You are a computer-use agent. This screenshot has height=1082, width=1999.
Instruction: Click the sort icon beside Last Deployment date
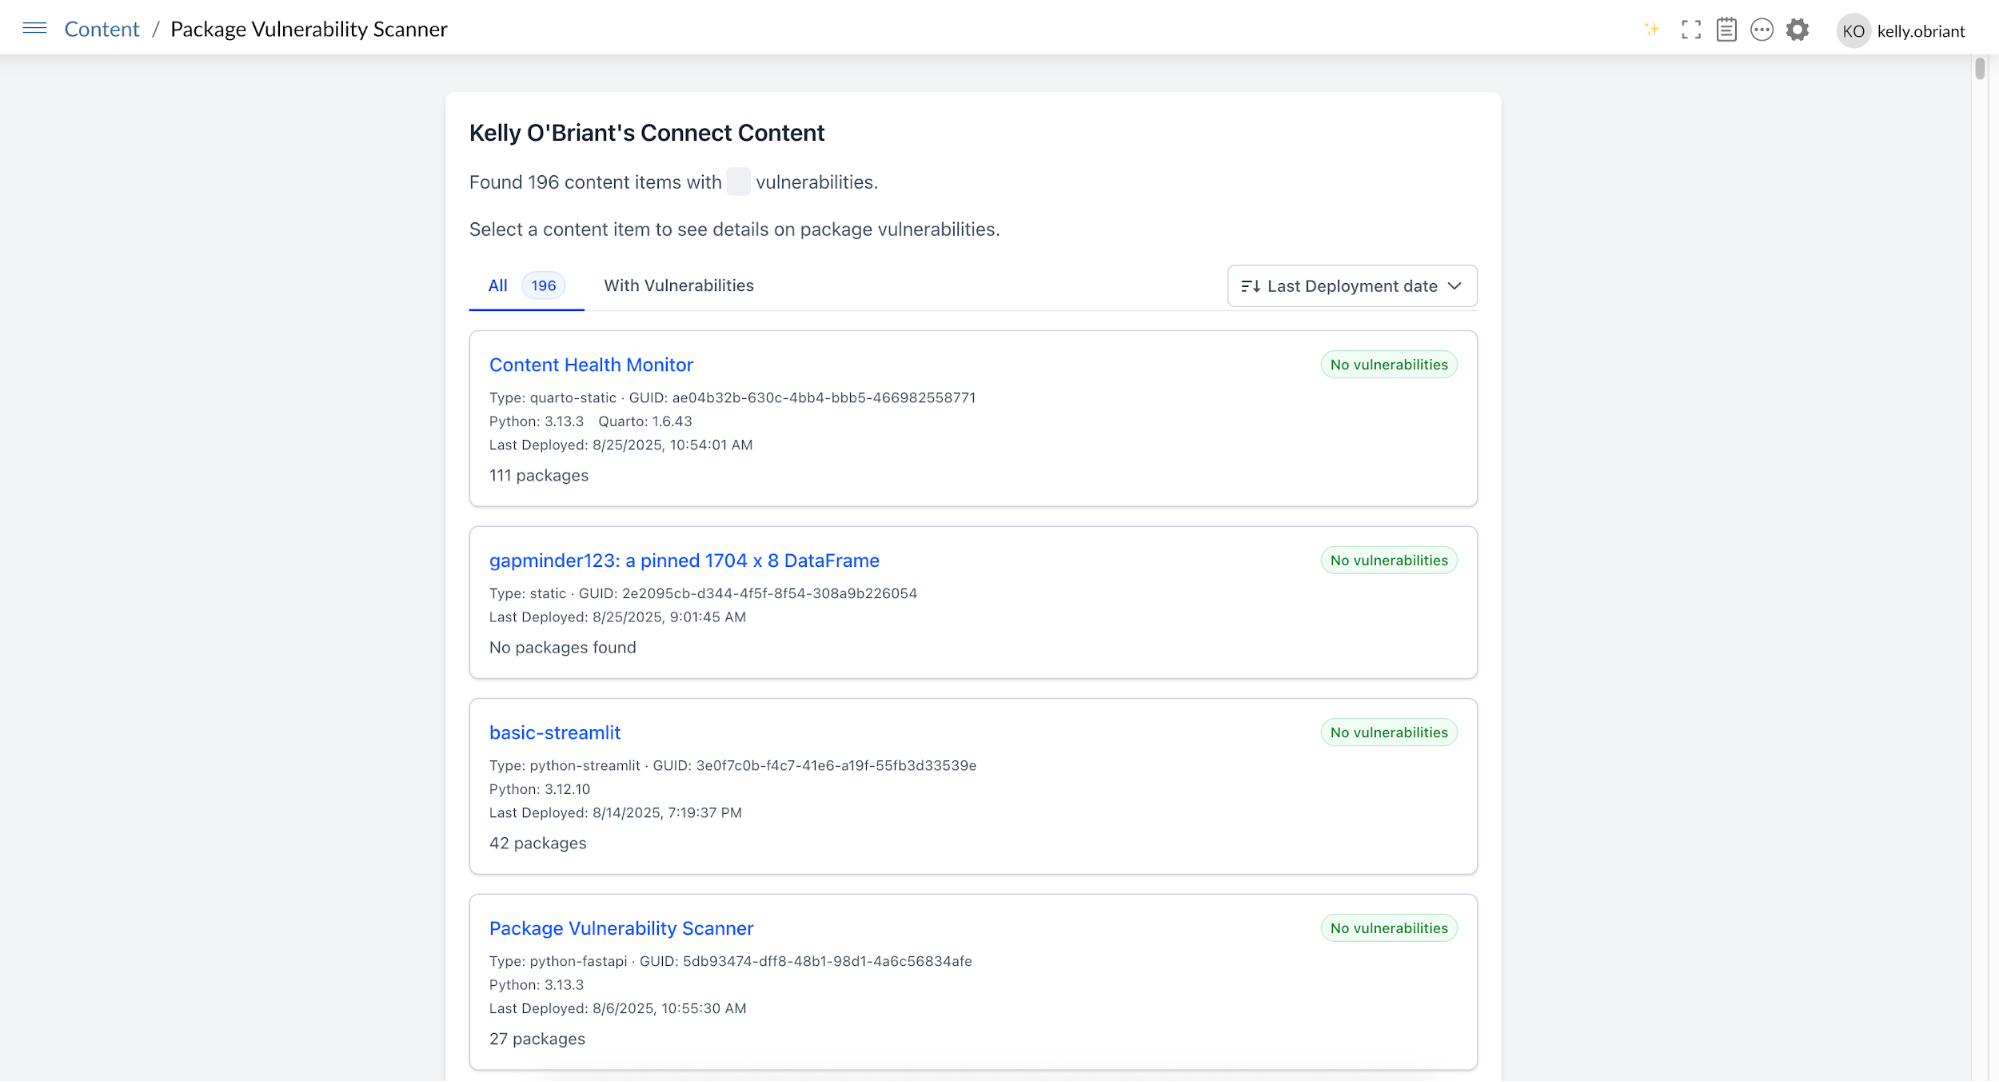pos(1250,286)
